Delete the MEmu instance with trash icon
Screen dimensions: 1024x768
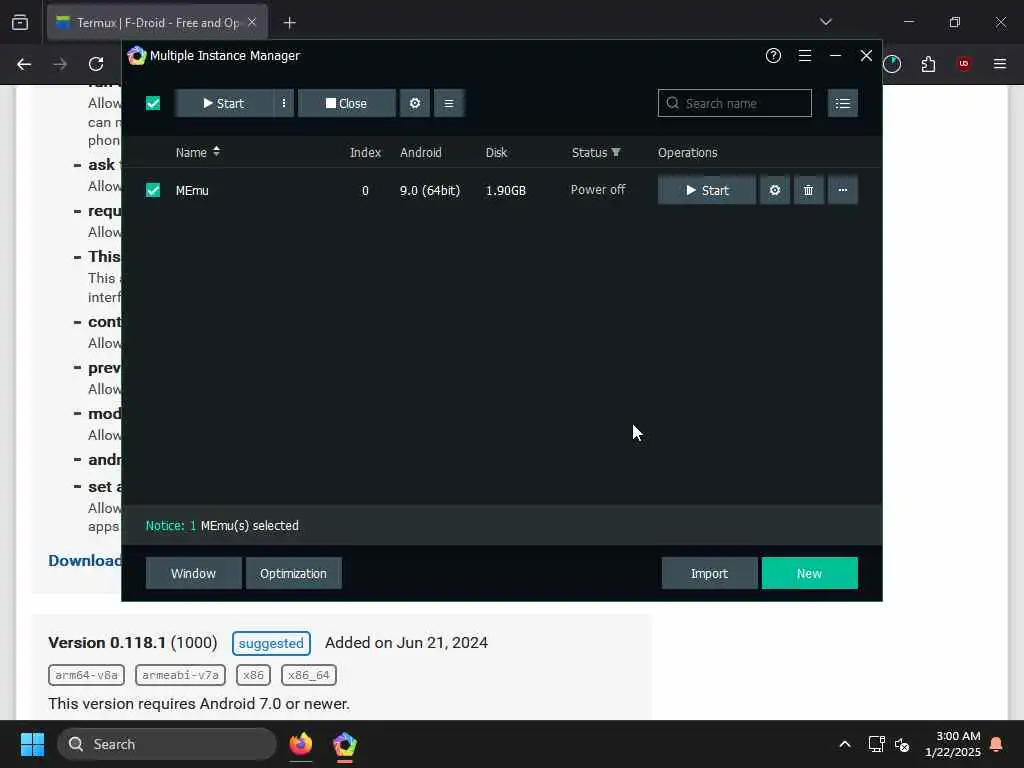click(808, 190)
